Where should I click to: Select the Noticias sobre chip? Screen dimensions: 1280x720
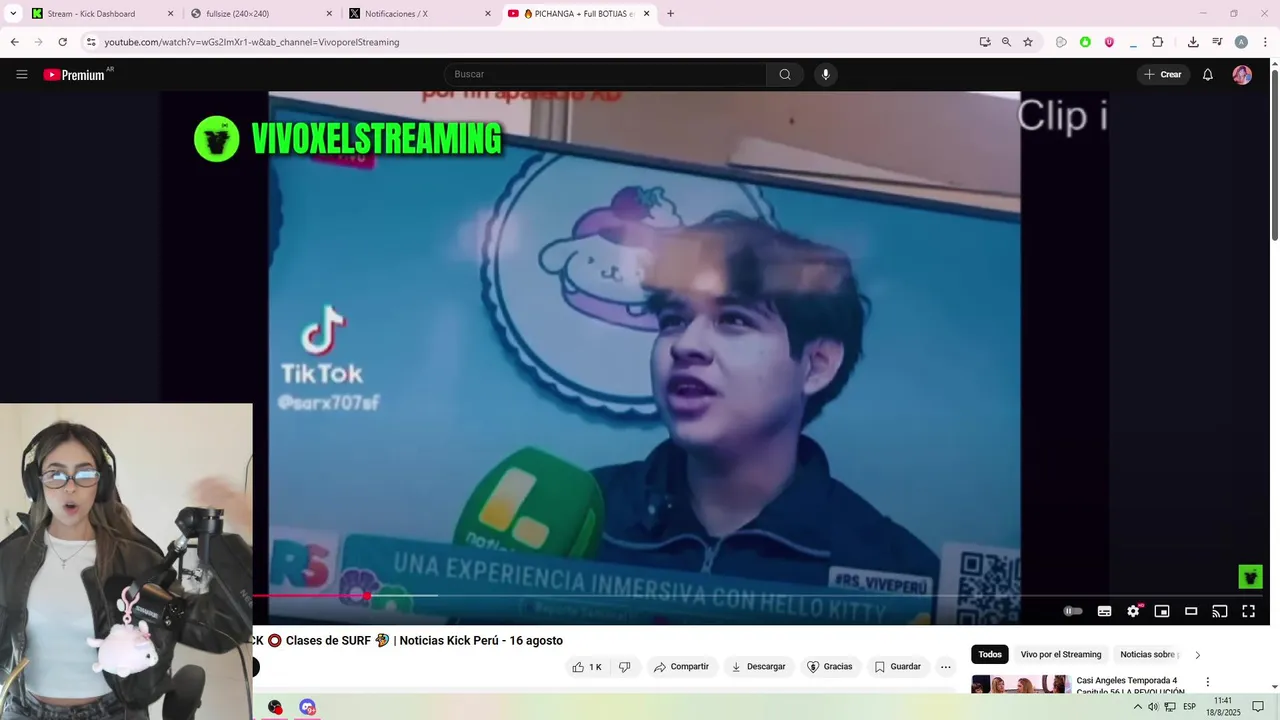pyautogui.click(x=1150, y=655)
